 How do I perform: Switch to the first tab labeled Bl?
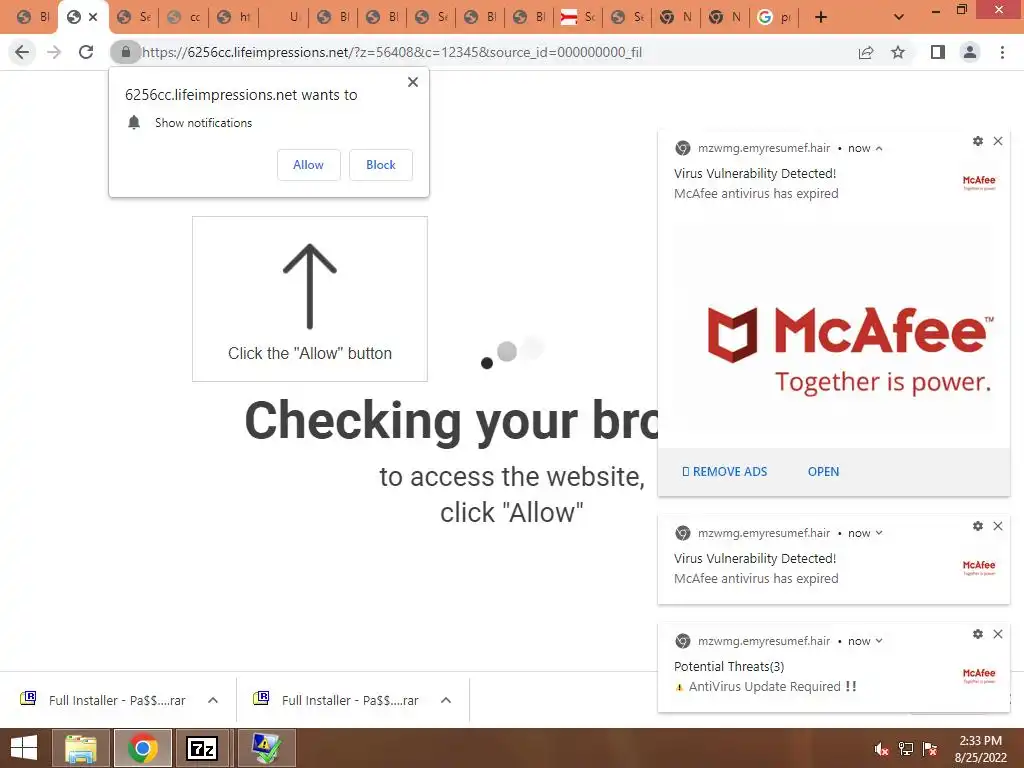(33, 17)
